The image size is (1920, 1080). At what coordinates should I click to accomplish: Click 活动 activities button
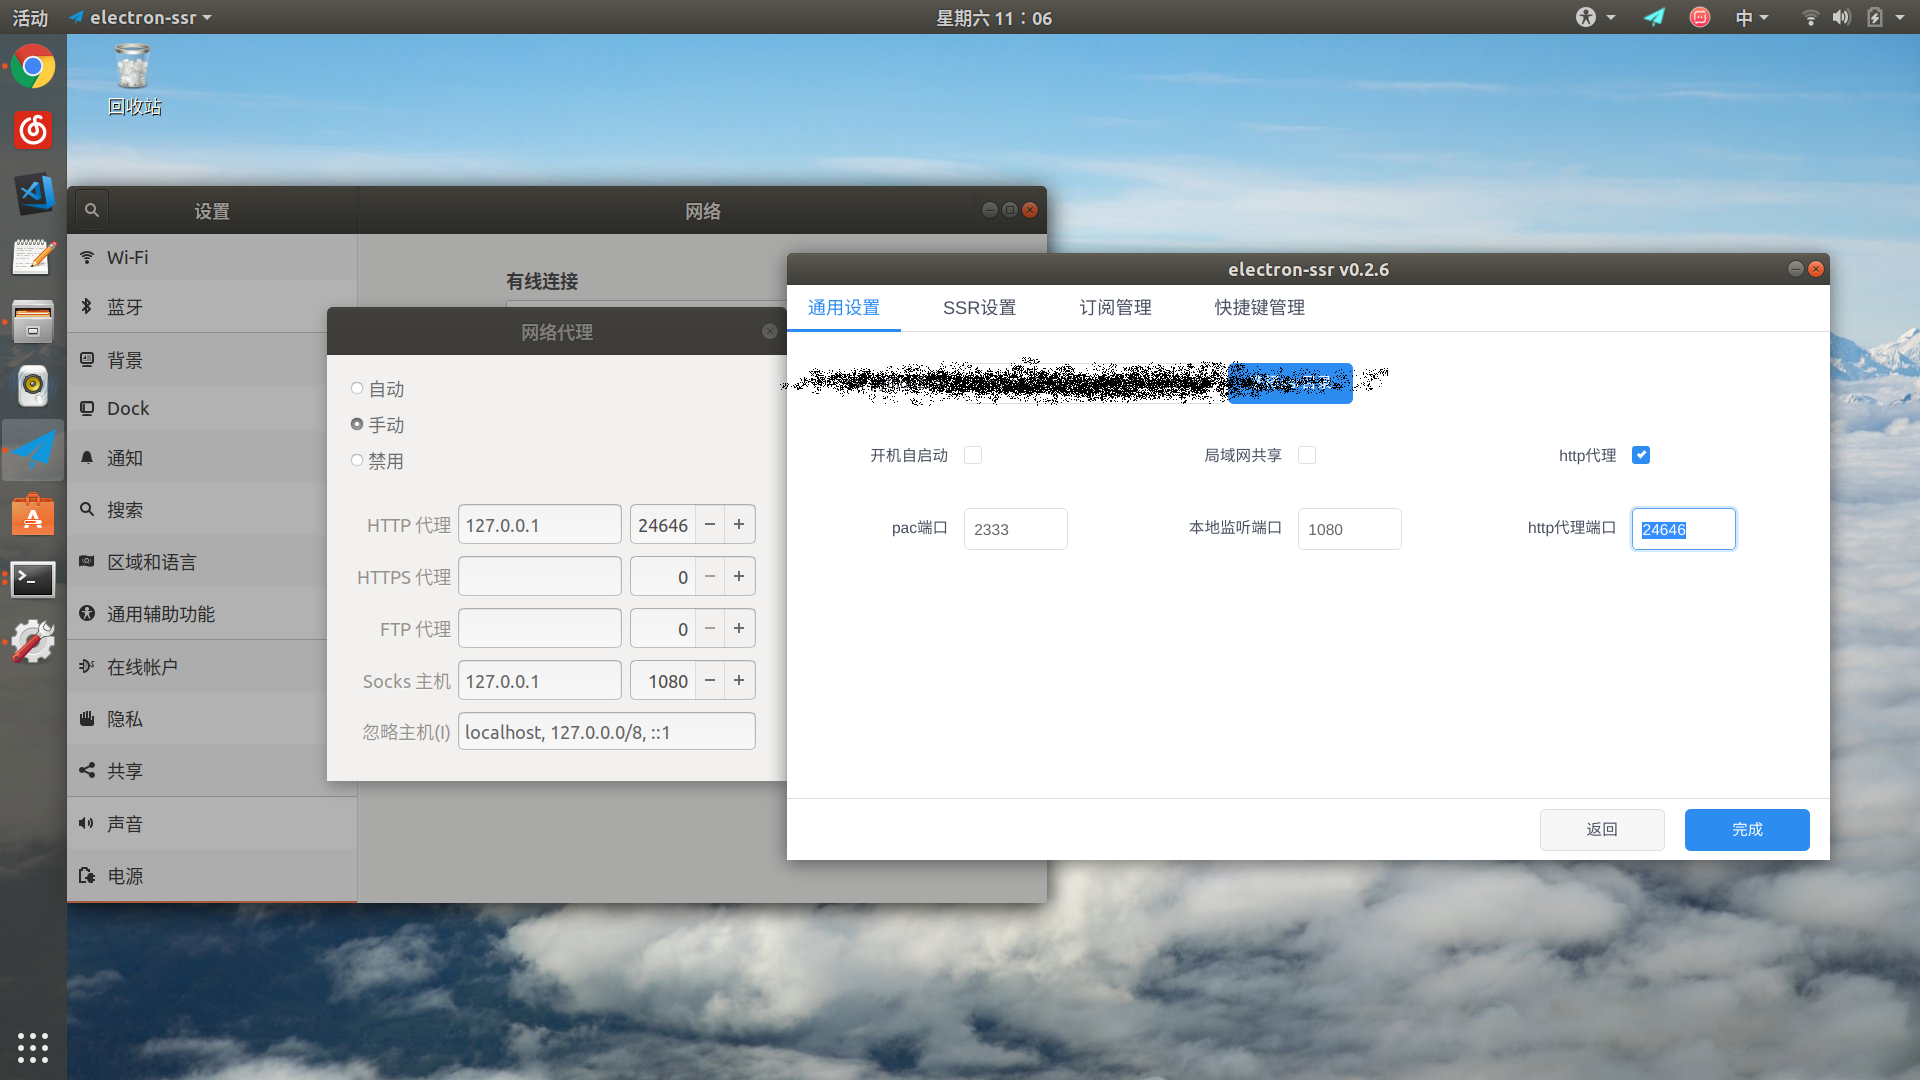pos(30,17)
